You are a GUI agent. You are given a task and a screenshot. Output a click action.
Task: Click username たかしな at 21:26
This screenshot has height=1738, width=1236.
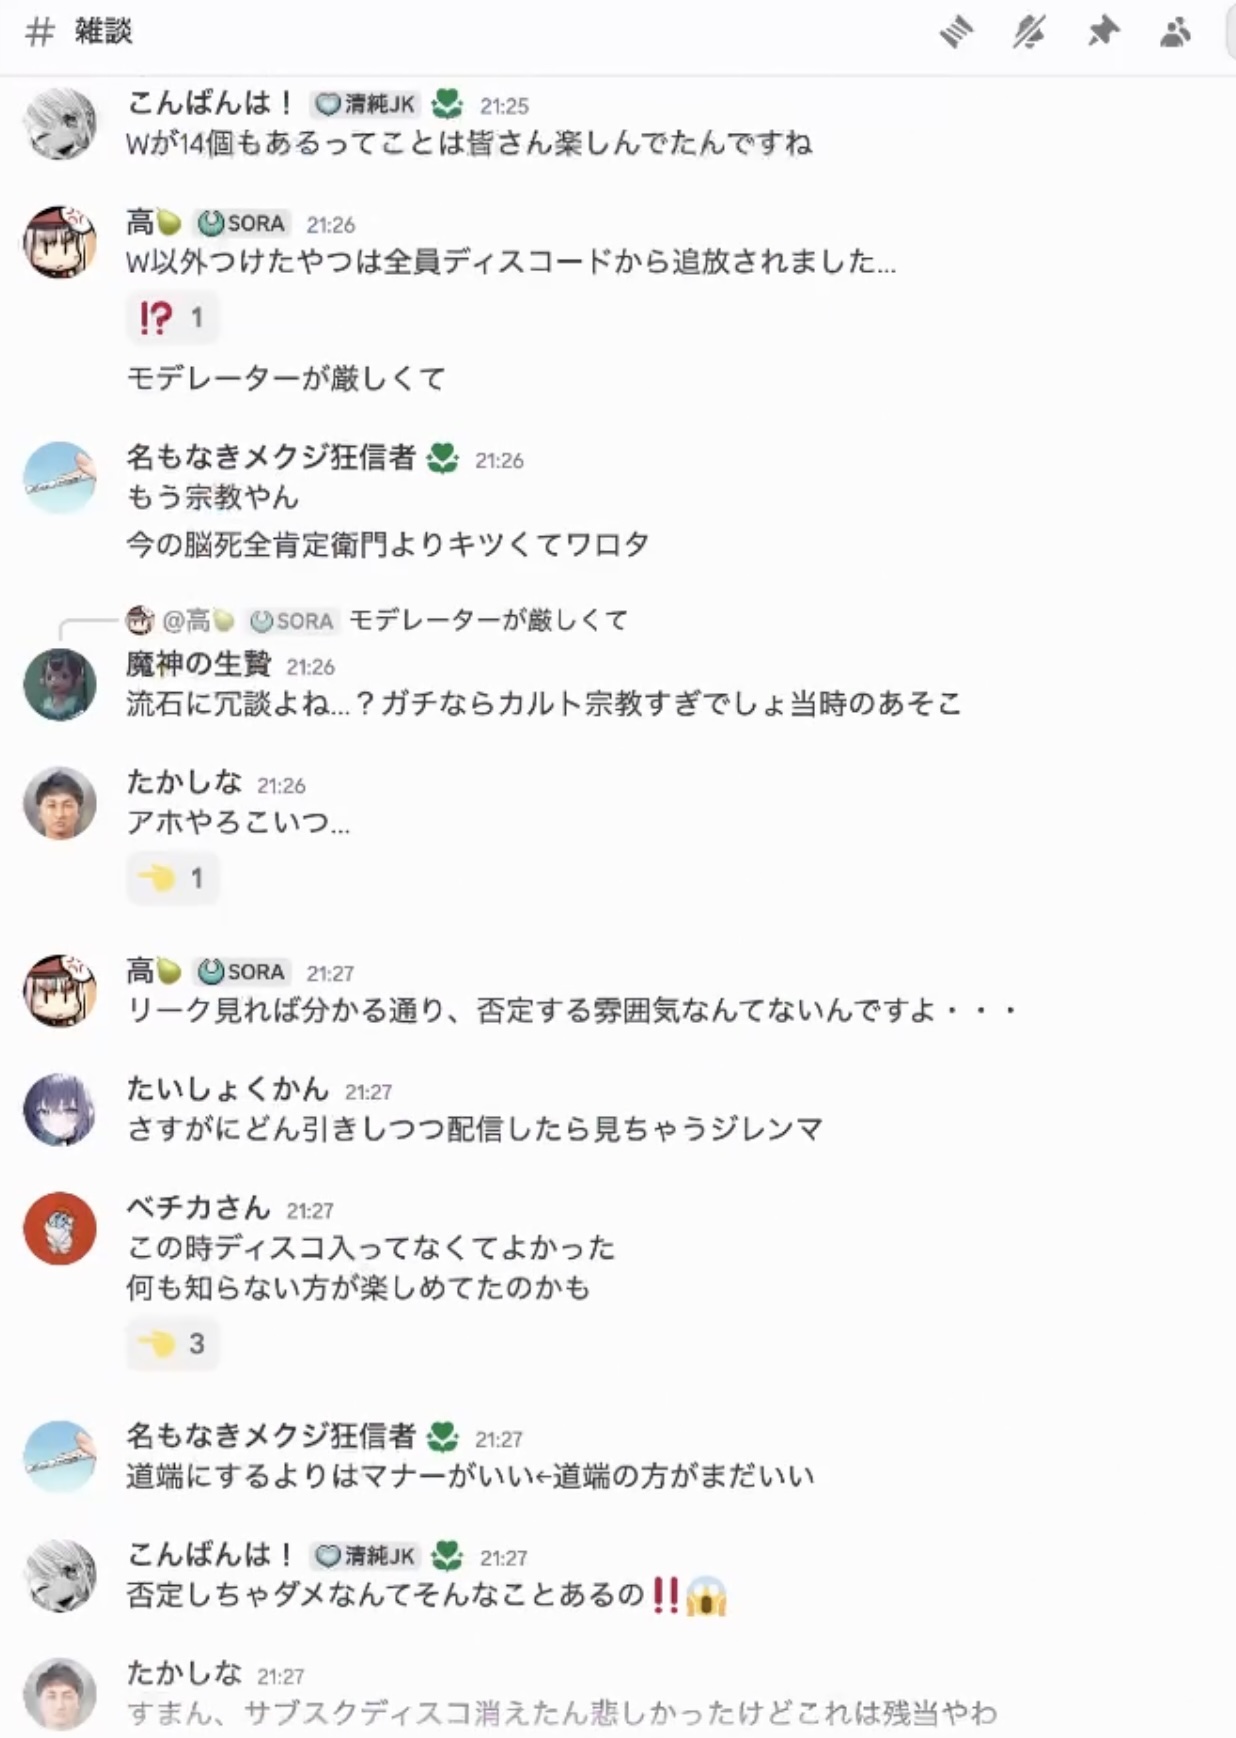point(184,782)
